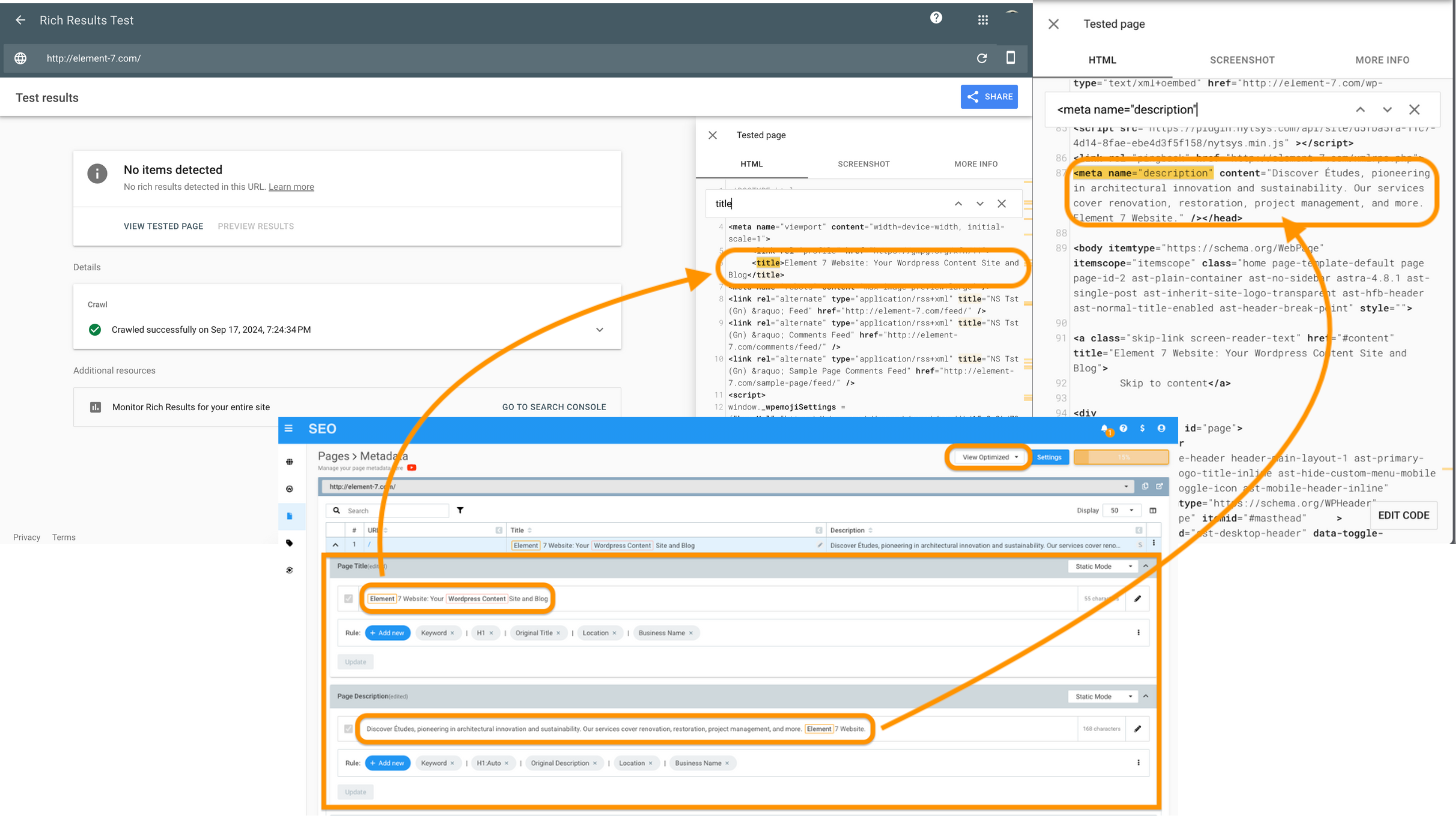Next match arrow in meta description search

pyautogui.click(x=1387, y=109)
